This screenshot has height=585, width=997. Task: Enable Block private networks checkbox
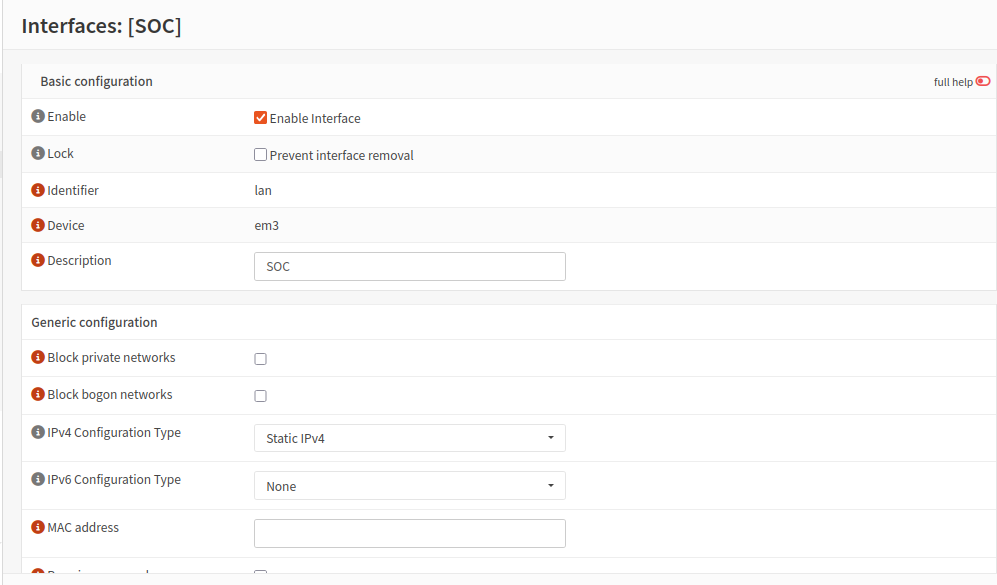tap(261, 359)
